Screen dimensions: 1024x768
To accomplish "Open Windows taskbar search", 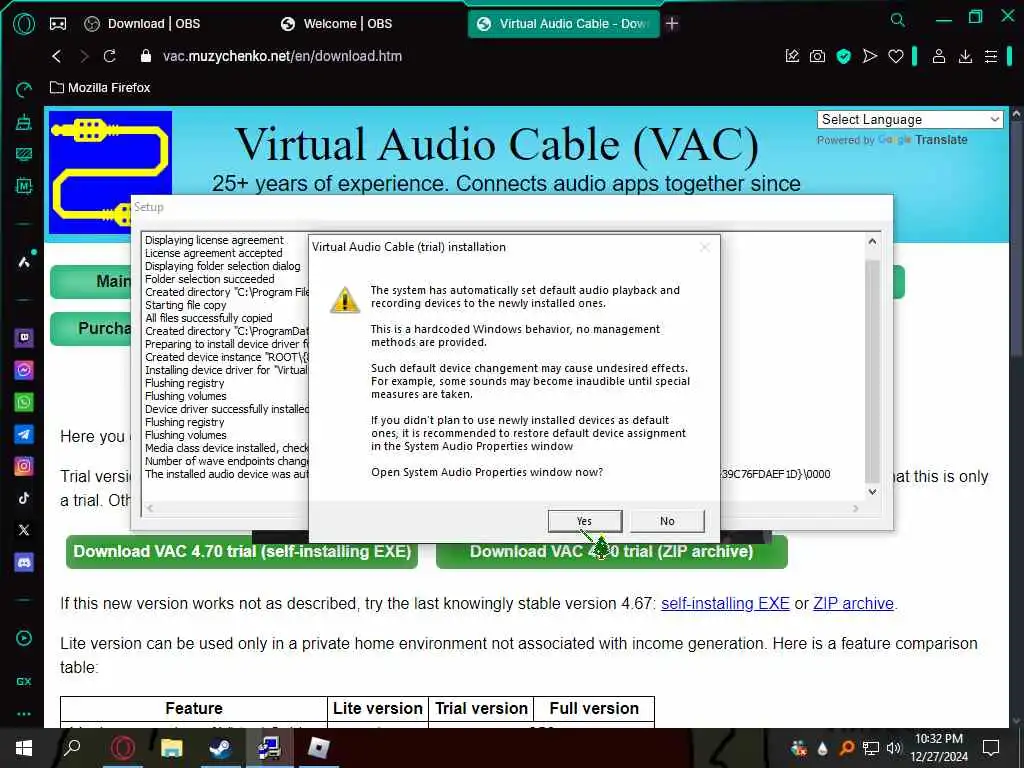I will coord(72,748).
